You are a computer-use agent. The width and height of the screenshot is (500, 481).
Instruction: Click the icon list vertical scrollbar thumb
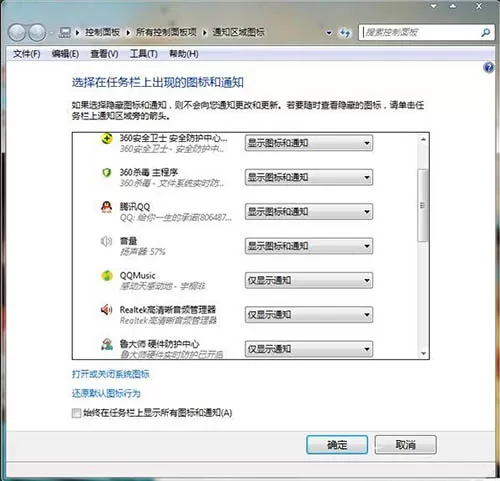point(423,205)
